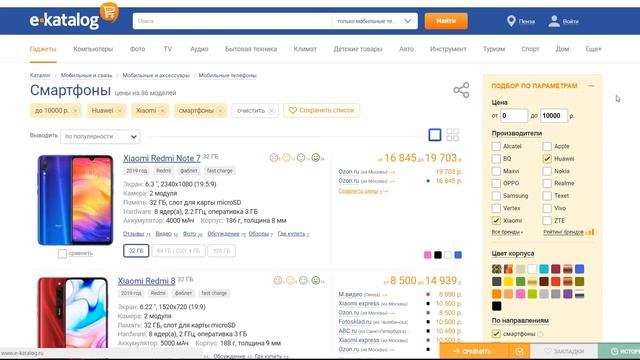Open Ozon.ru offer at 19 703 р.

click(x=349, y=172)
